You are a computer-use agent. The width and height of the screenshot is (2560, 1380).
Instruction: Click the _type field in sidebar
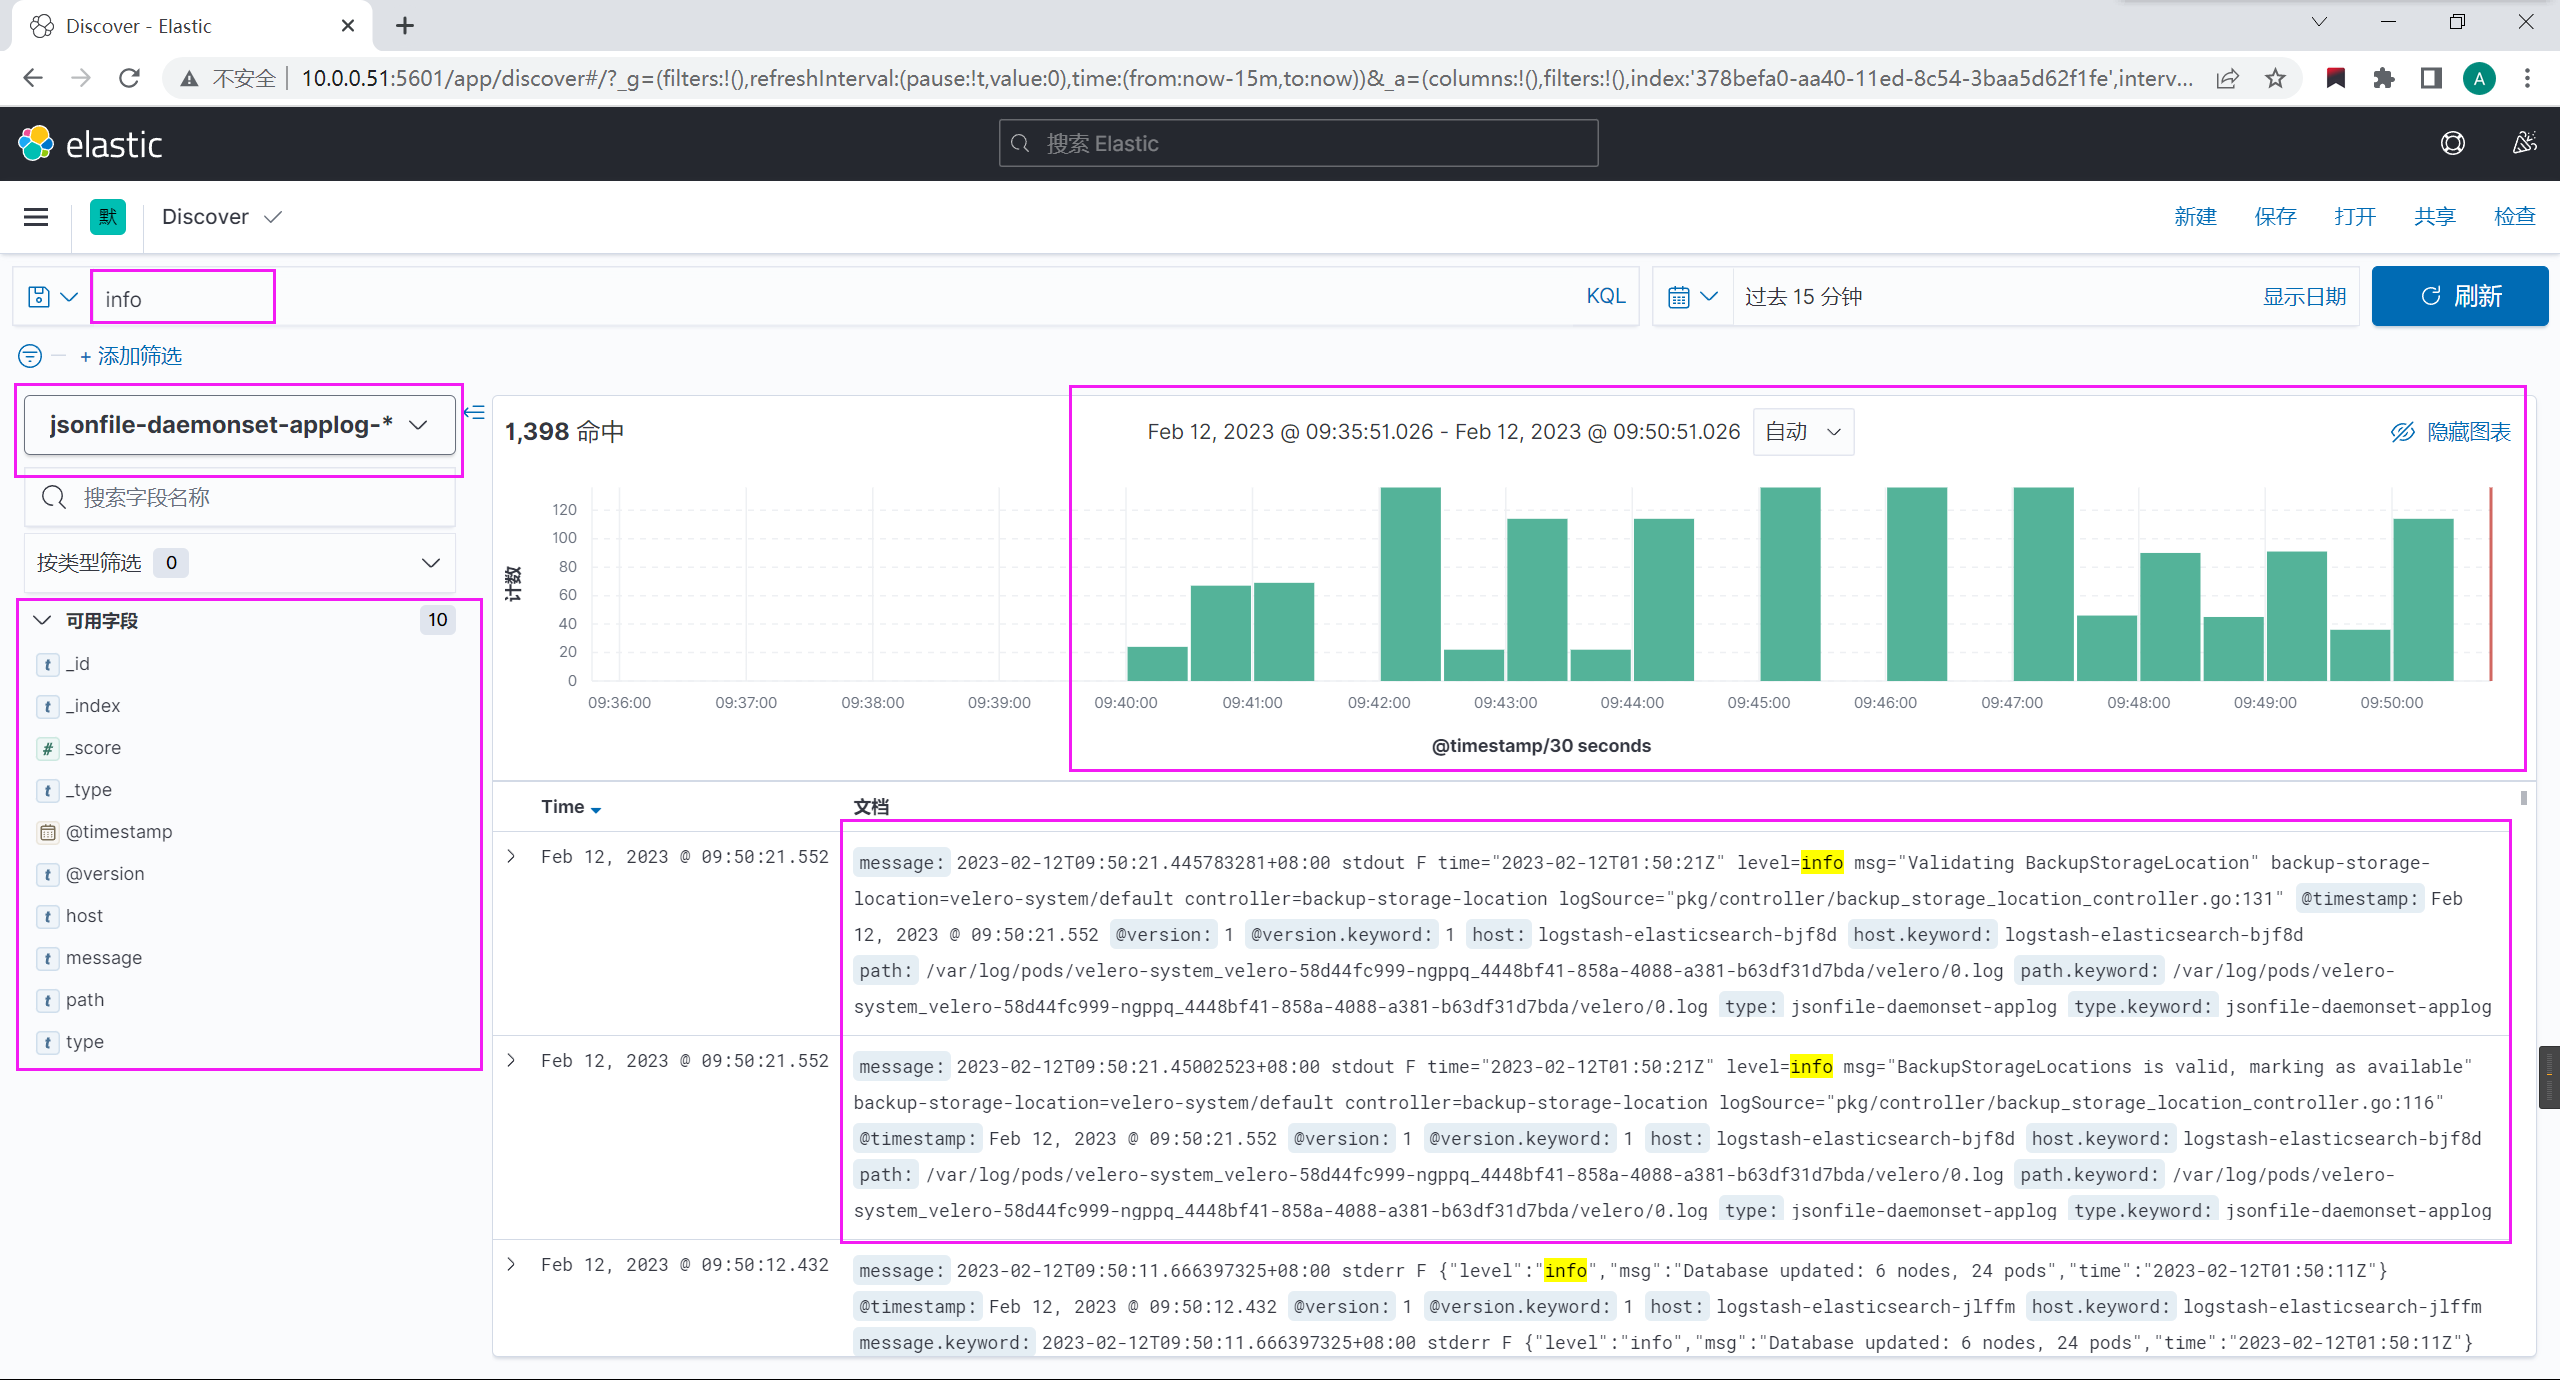pyautogui.click(x=89, y=790)
